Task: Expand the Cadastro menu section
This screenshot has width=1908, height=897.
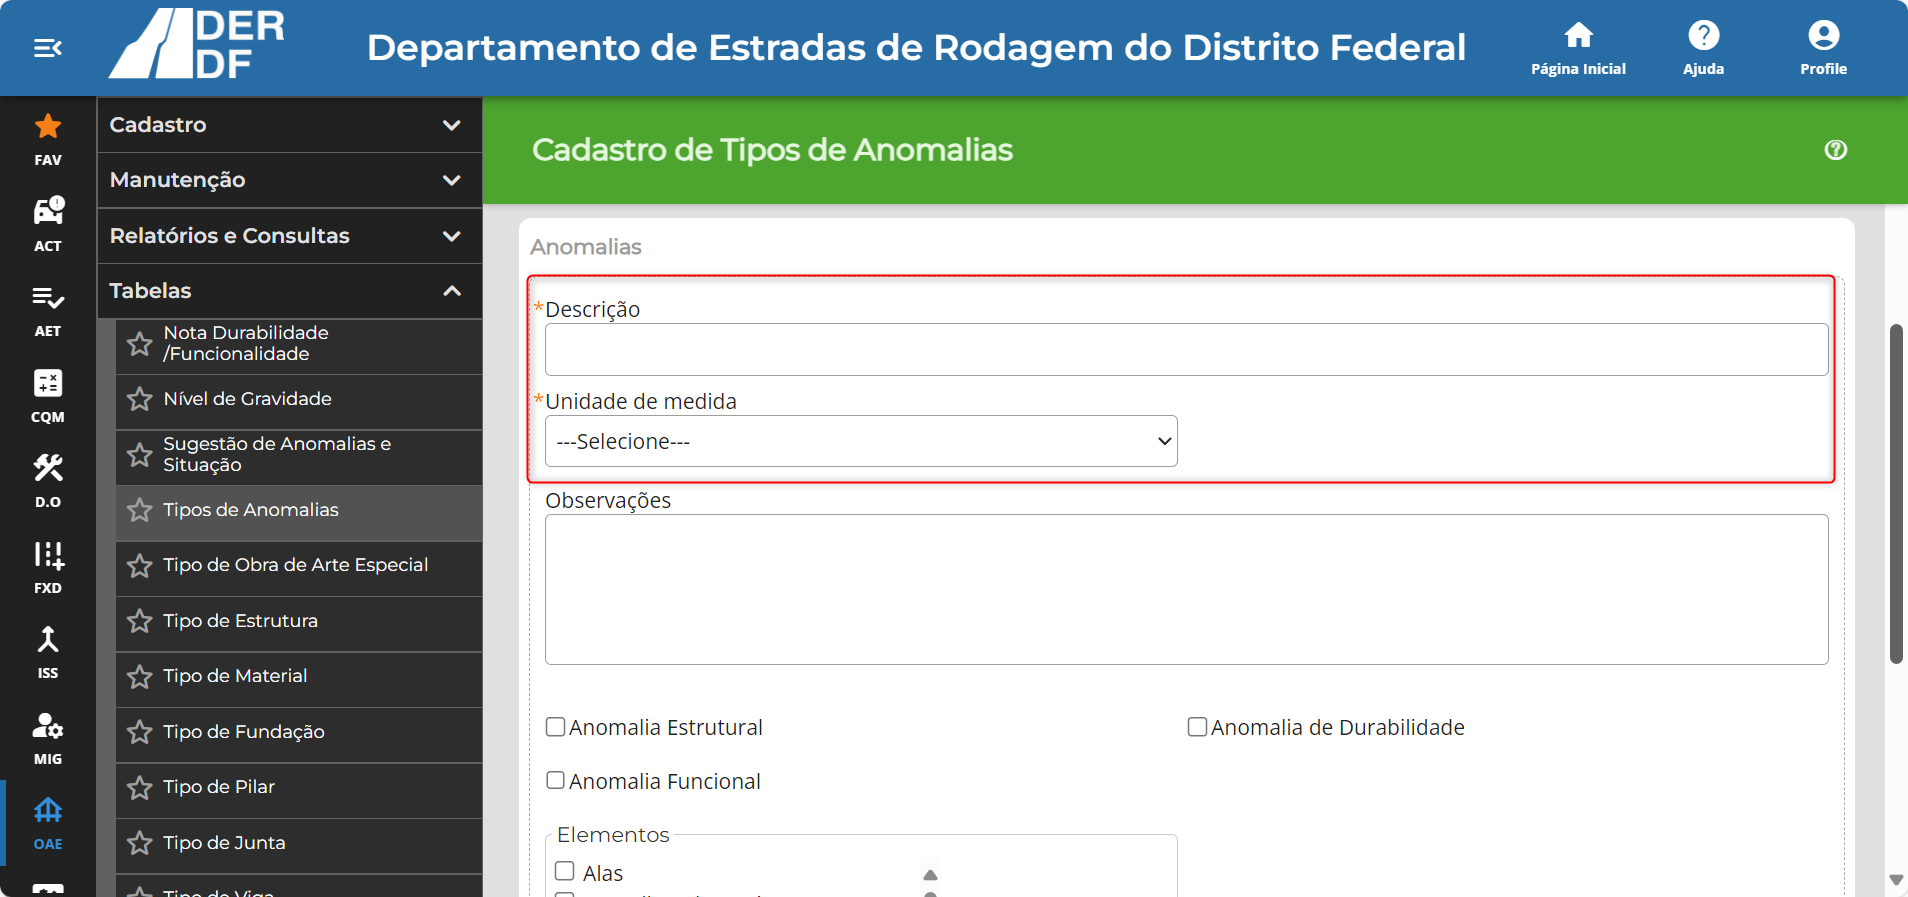Action: pyautogui.click(x=290, y=125)
